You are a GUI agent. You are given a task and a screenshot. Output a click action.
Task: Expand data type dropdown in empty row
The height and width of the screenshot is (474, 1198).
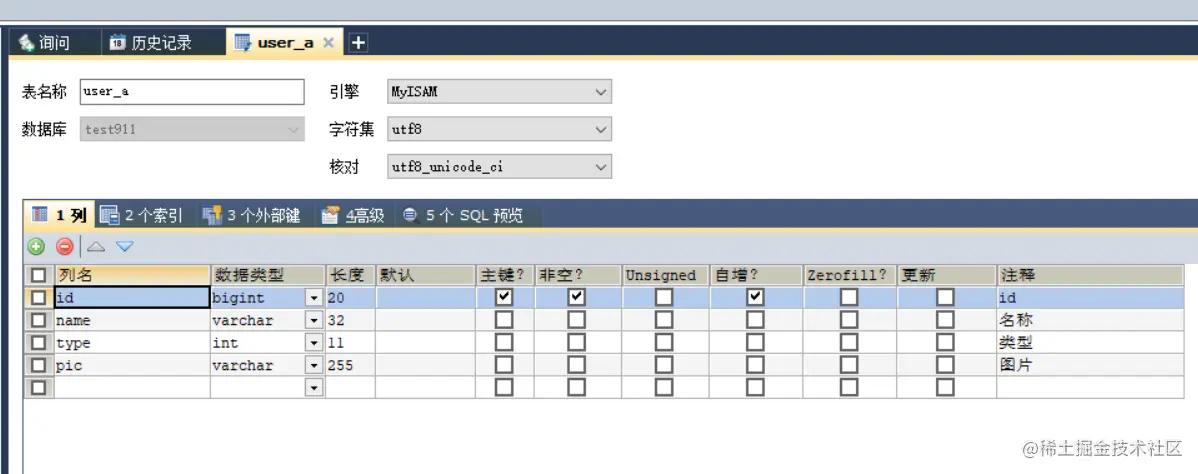(x=314, y=388)
